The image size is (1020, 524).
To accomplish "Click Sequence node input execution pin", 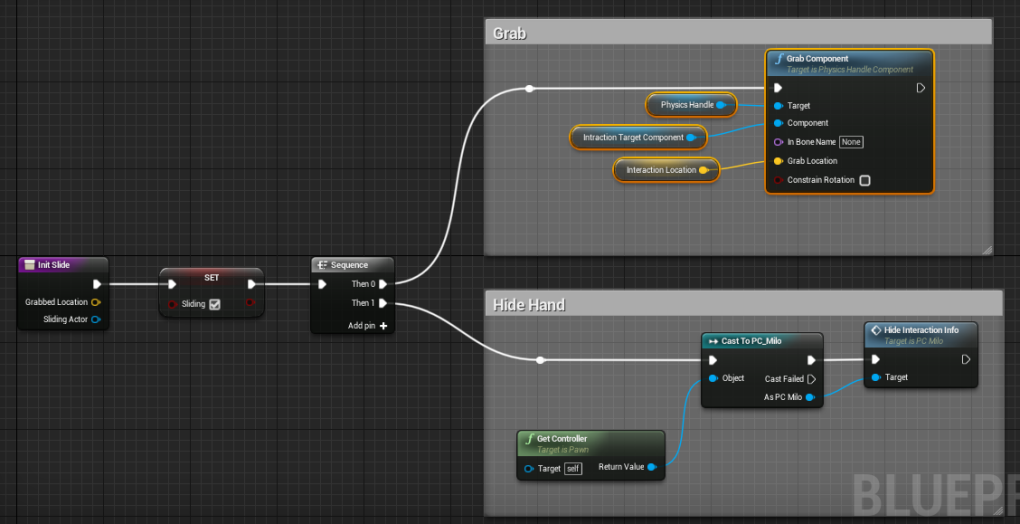I will point(322,284).
